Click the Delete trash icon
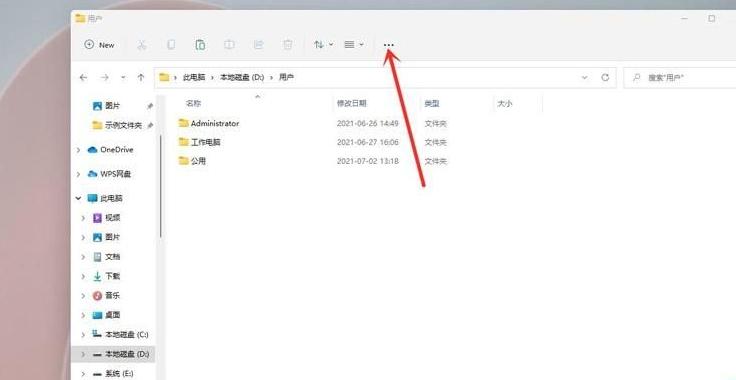The height and width of the screenshot is (380, 736). coord(287,45)
